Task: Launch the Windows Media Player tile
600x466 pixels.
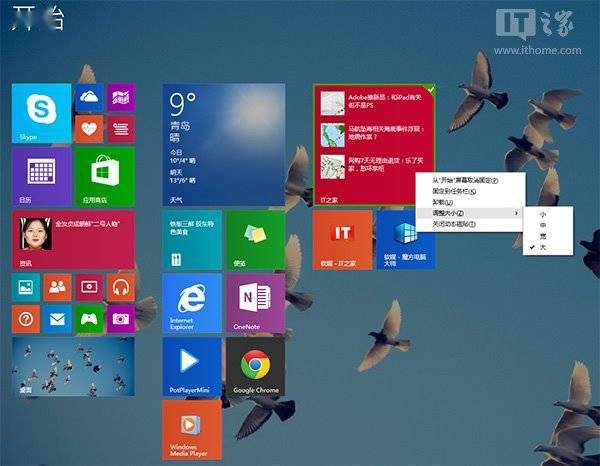Action: (192, 430)
